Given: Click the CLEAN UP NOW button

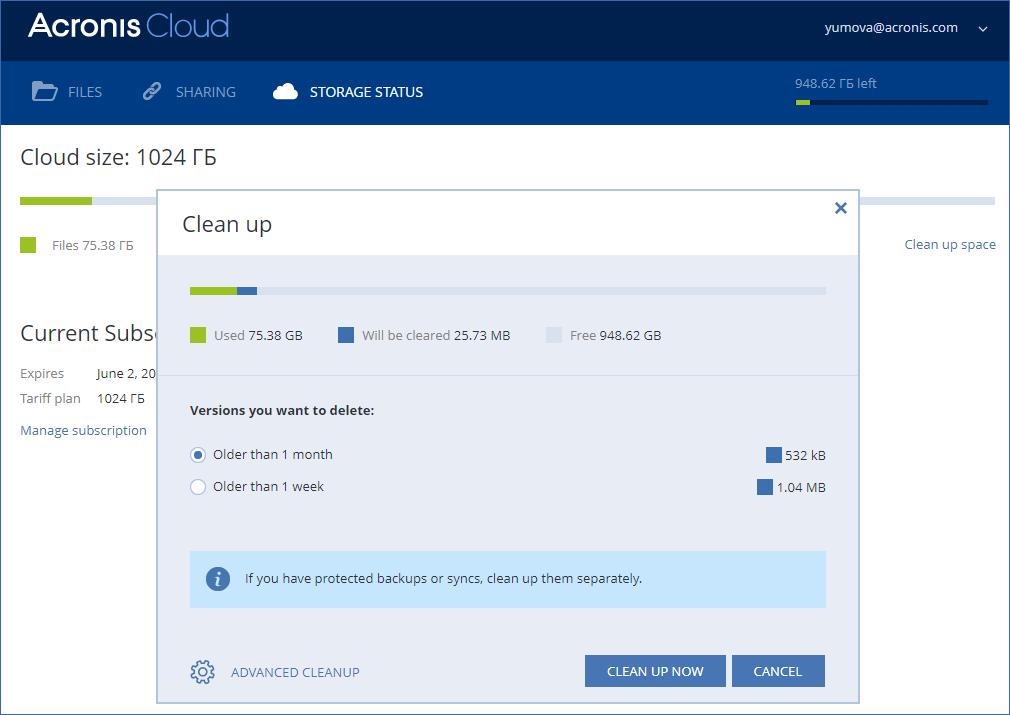Looking at the screenshot, I should 655,671.
